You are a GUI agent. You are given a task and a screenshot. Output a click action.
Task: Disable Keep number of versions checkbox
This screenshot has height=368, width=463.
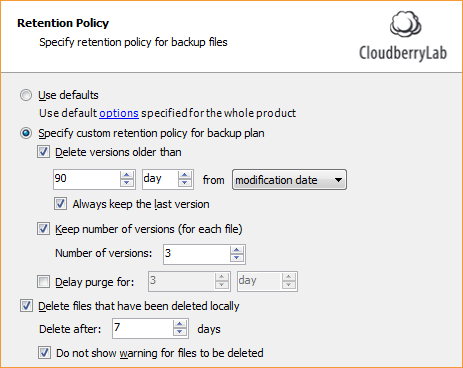tap(43, 229)
